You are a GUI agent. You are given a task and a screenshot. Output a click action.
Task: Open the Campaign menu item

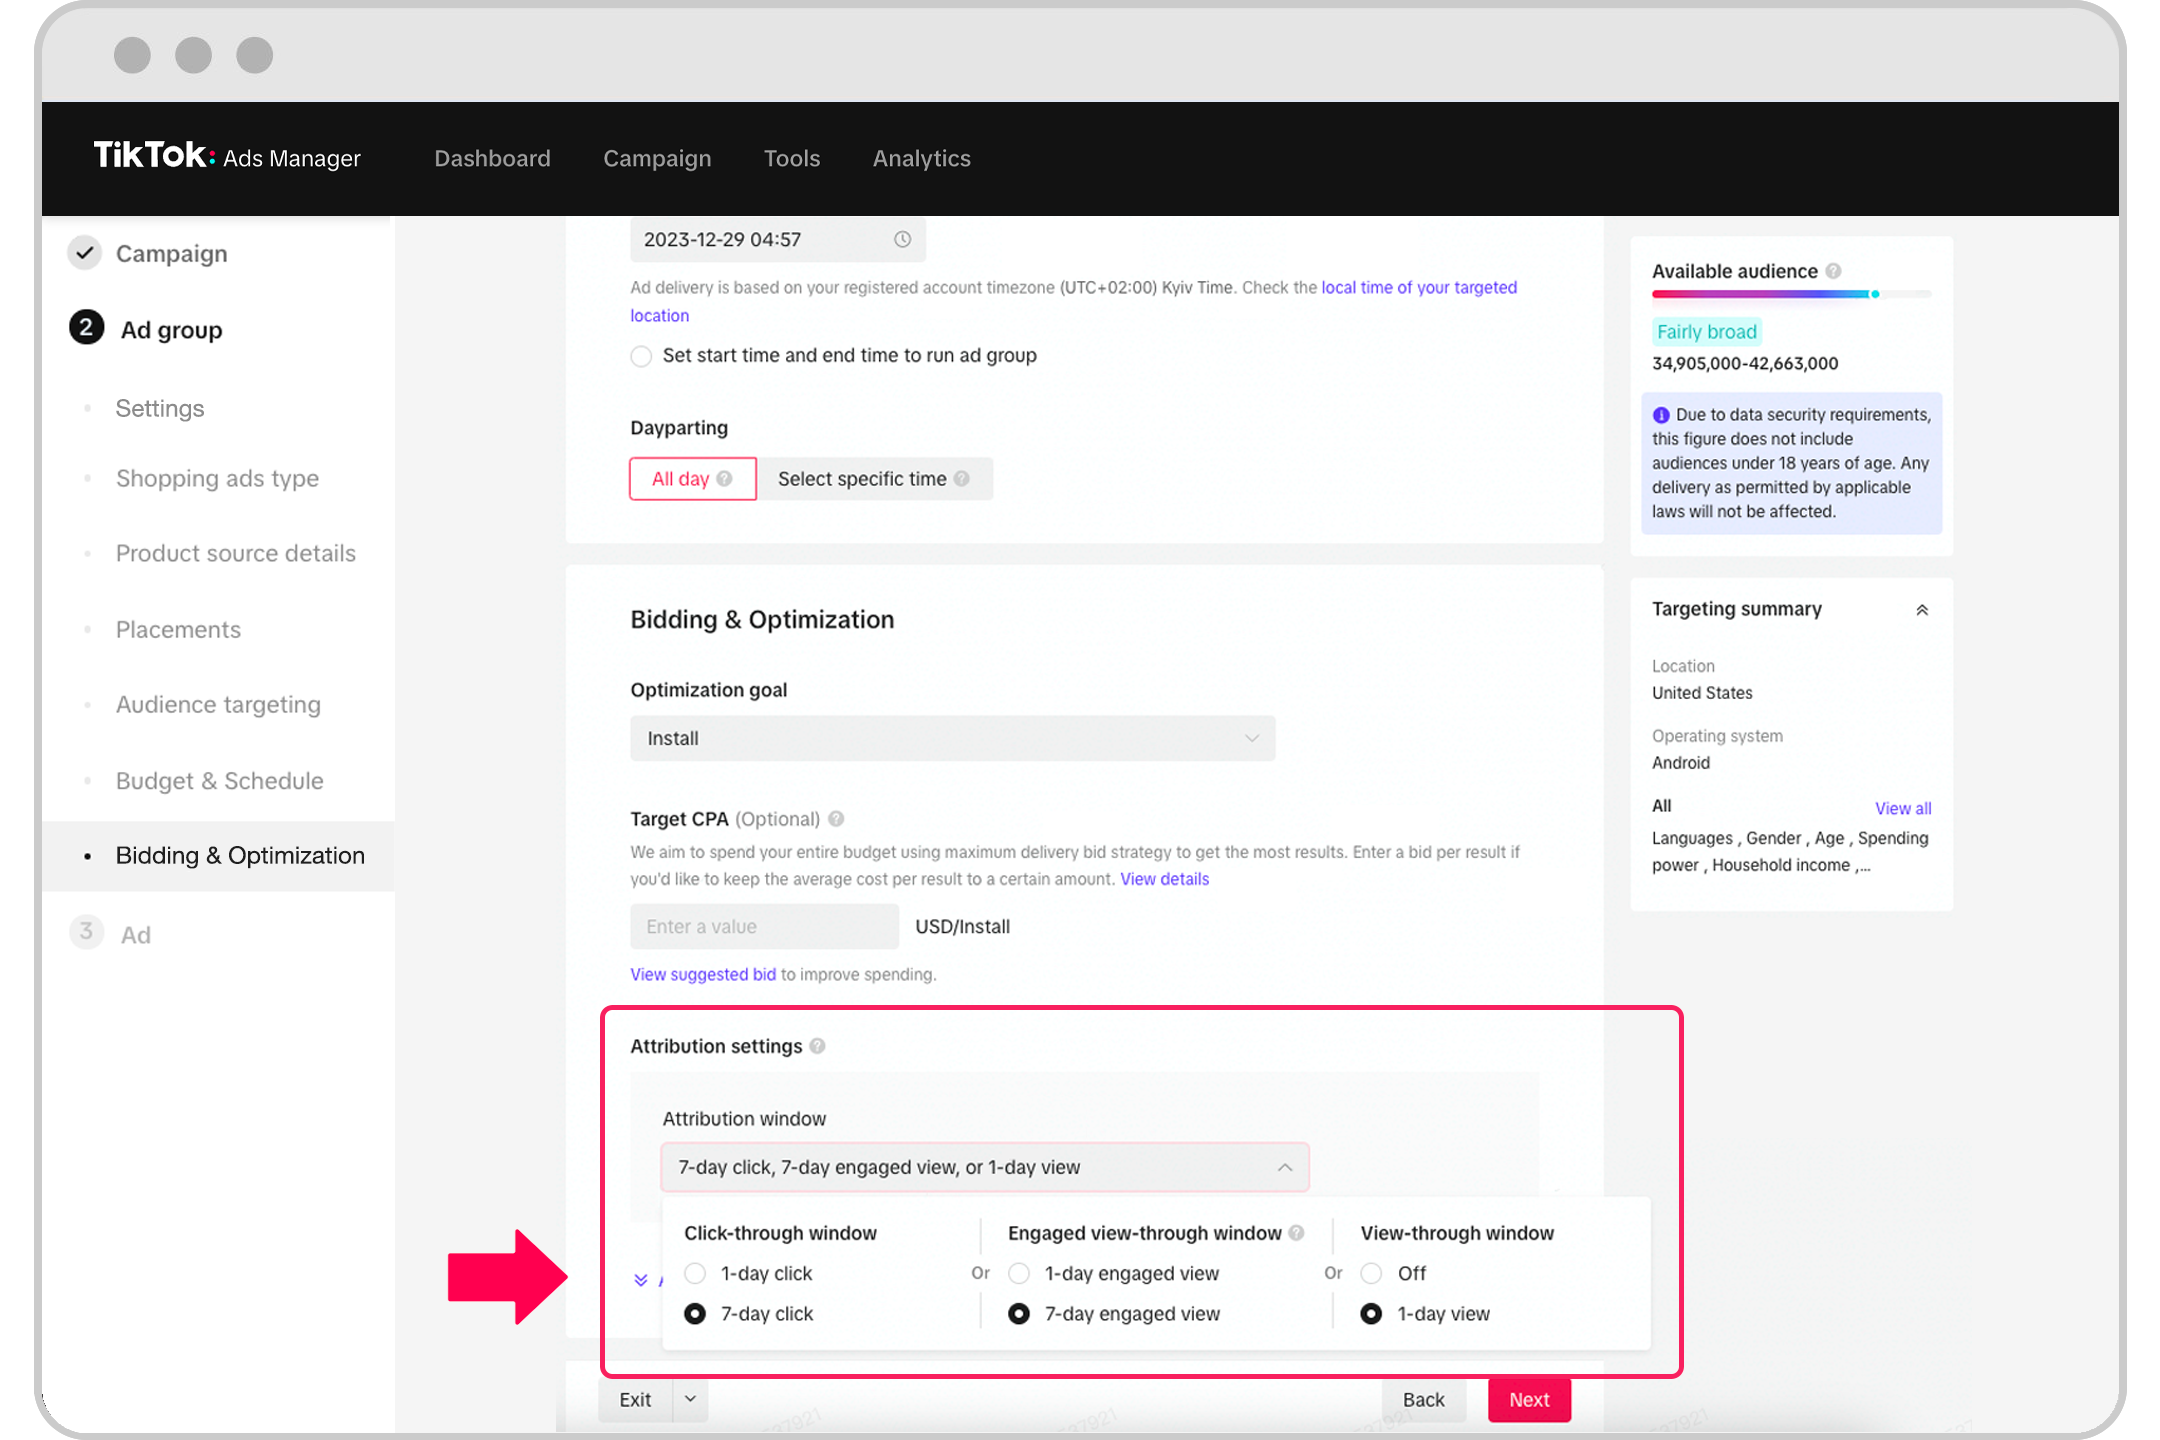click(656, 158)
